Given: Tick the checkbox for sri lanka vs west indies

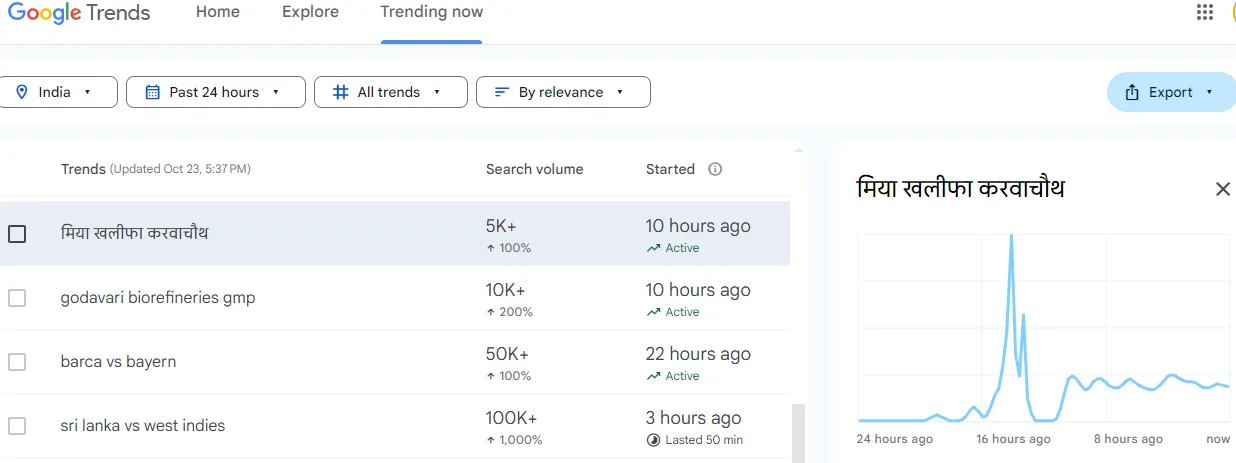Looking at the screenshot, I should 17,426.
